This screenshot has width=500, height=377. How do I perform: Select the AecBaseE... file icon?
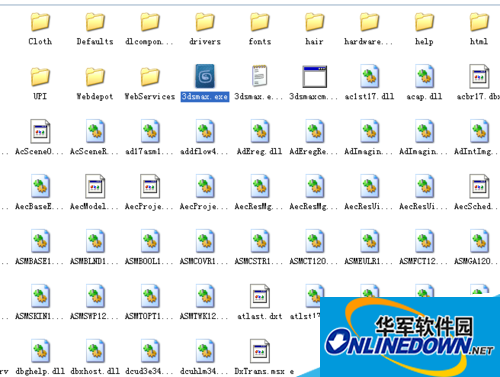(x=40, y=186)
